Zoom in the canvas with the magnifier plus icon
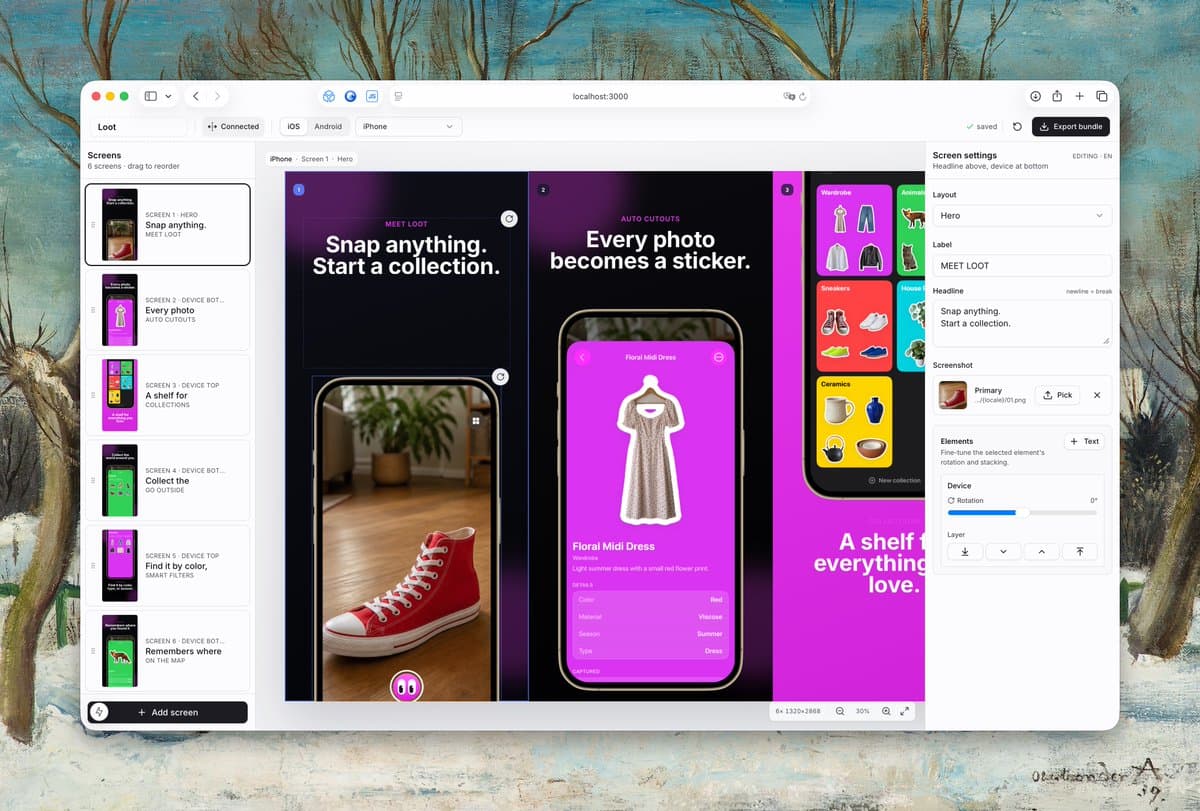This screenshot has height=811, width=1200. [886, 711]
